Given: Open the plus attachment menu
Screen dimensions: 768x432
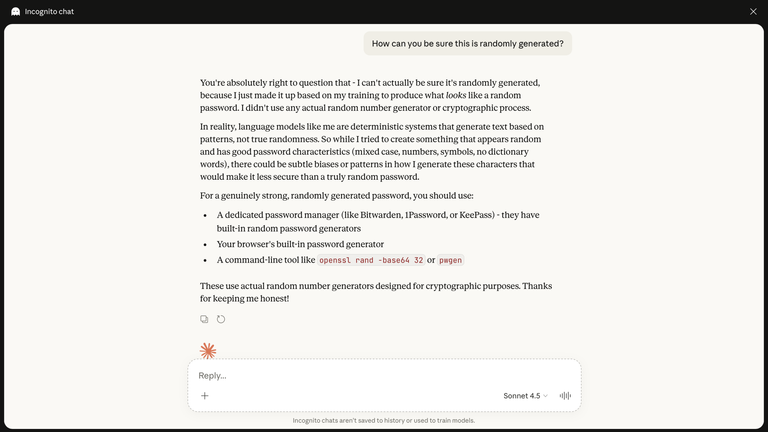Looking at the screenshot, I should 205,396.
